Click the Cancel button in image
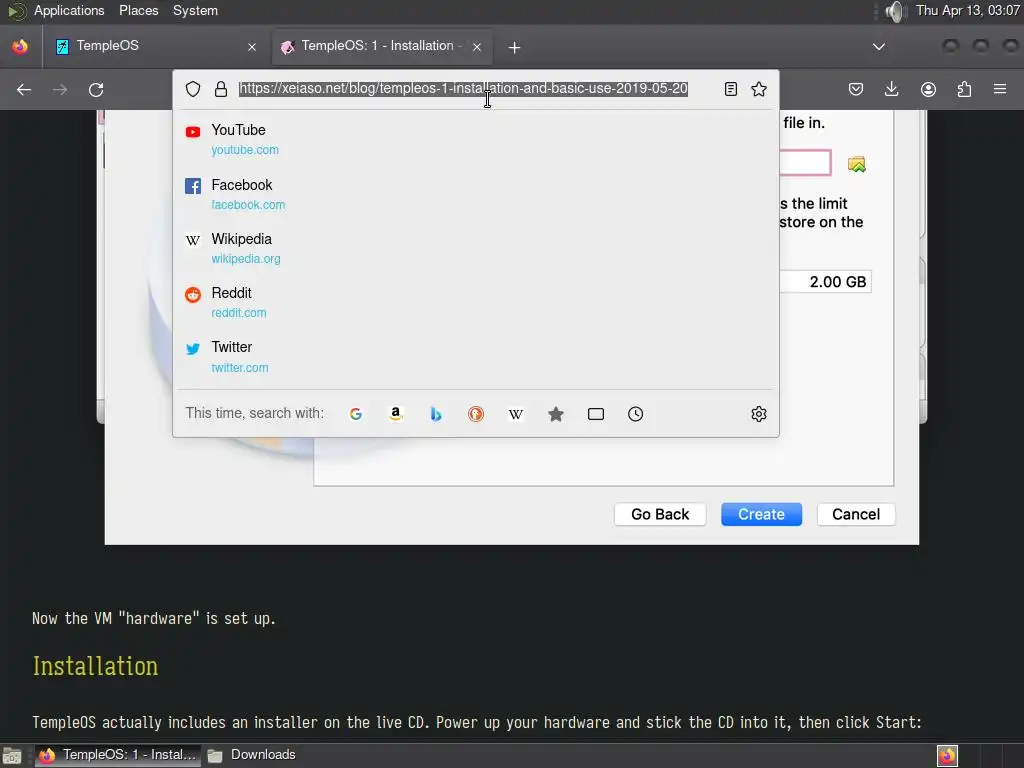Viewport: 1024px width, 768px height. tap(856, 515)
